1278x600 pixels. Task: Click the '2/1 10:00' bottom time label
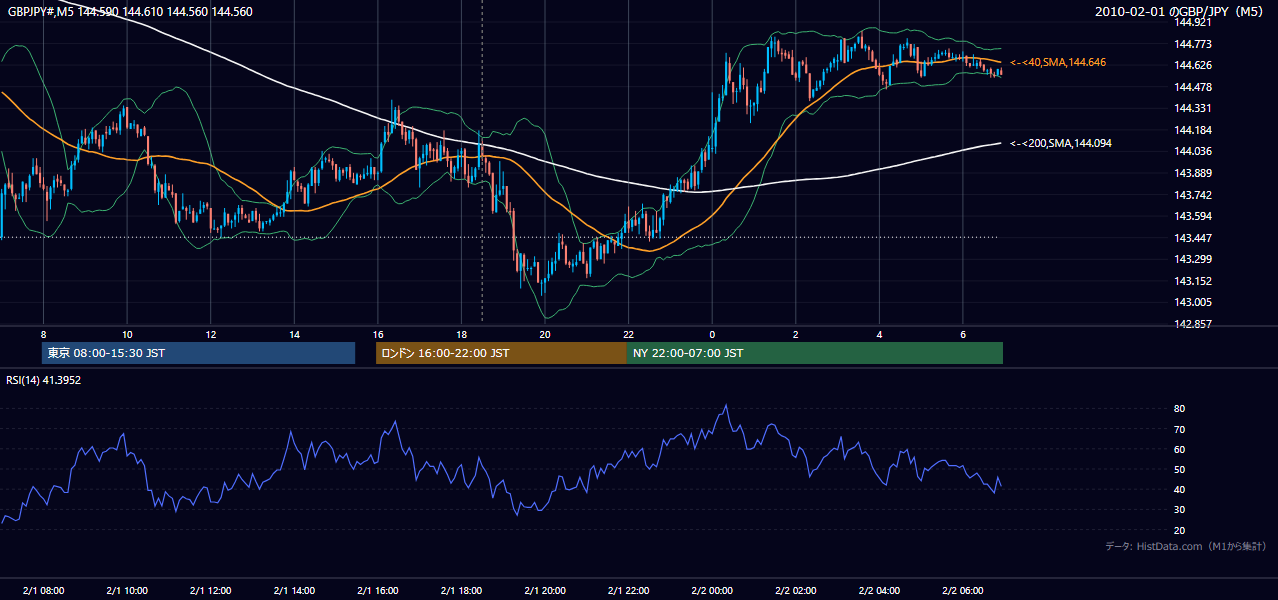(126, 590)
